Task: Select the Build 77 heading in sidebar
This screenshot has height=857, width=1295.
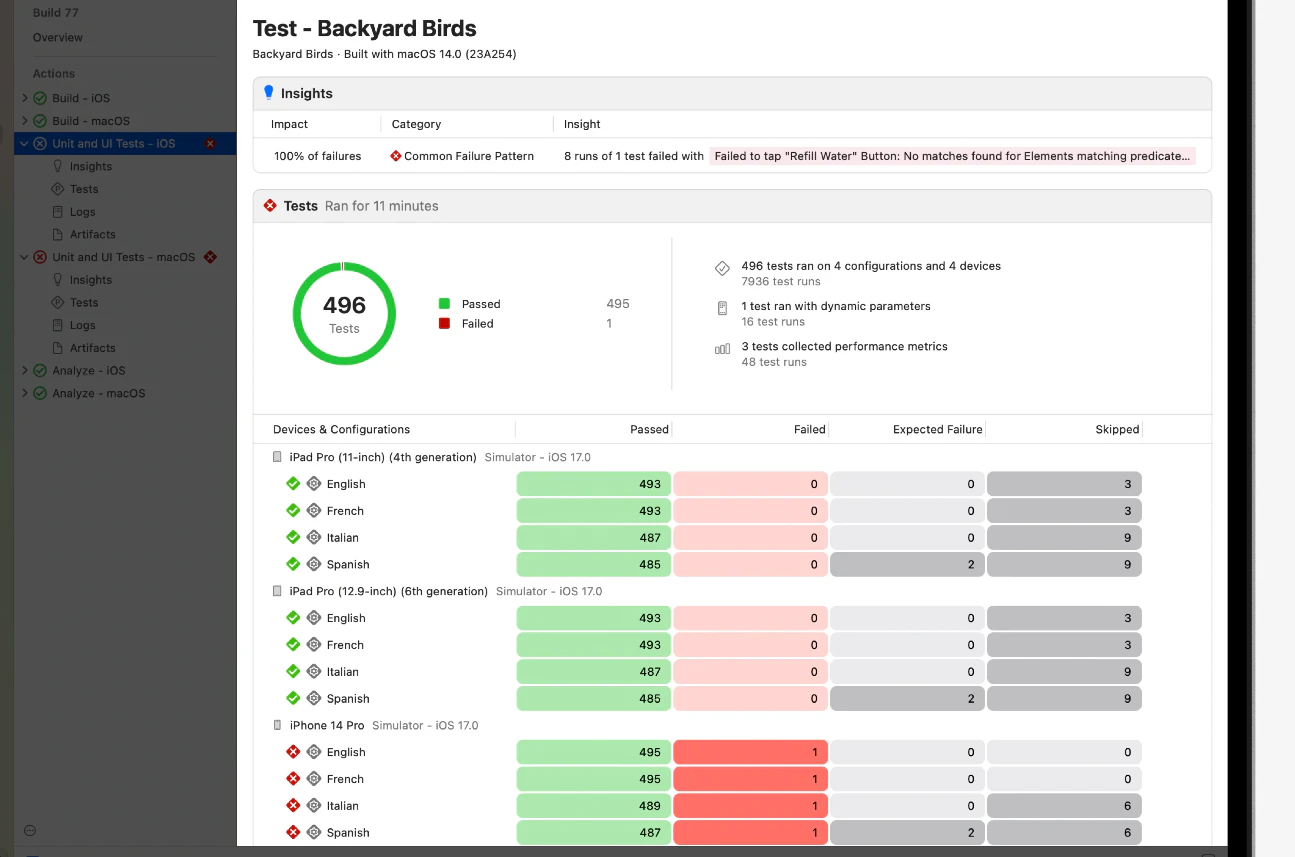Action: tap(56, 13)
